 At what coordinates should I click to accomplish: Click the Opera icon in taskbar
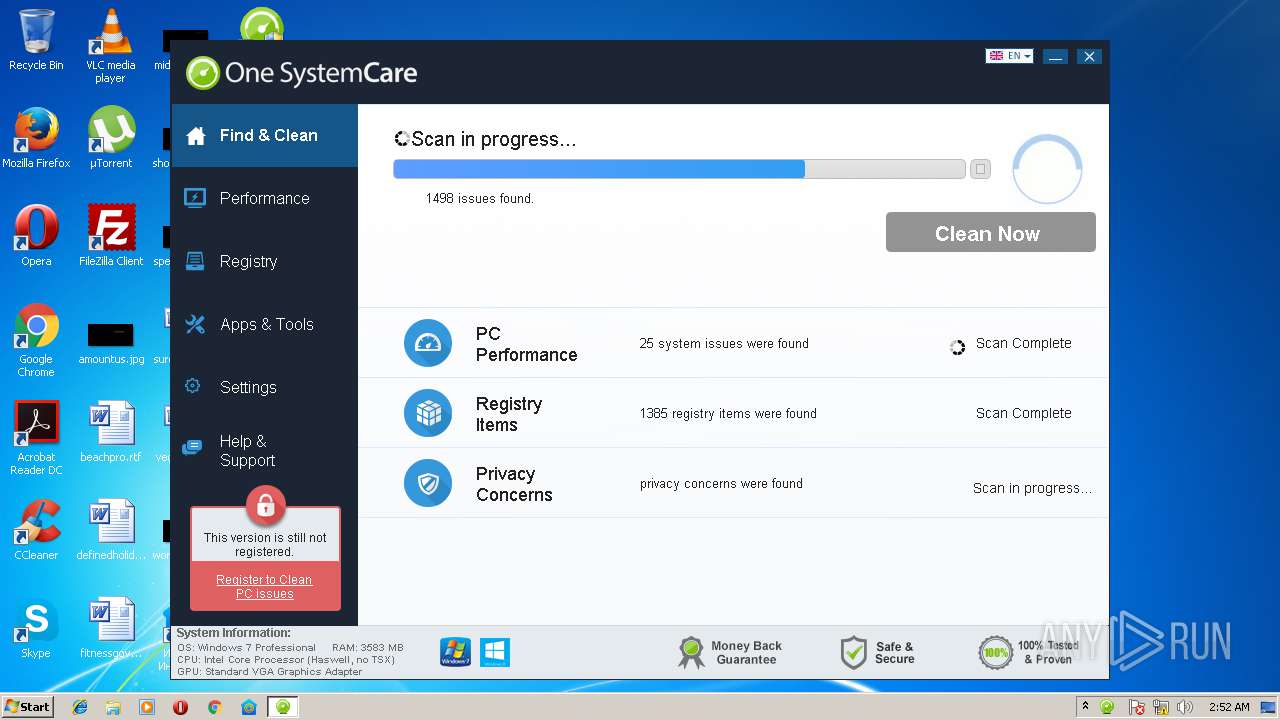(180, 707)
